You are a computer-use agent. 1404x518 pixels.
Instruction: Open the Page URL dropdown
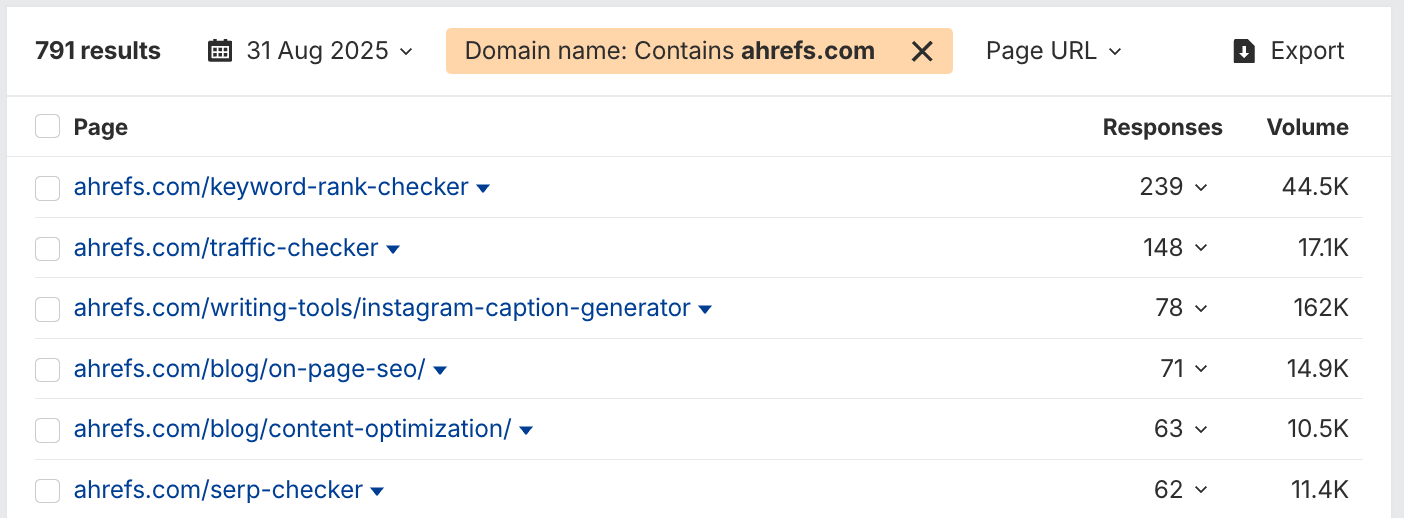pyautogui.click(x=1053, y=51)
